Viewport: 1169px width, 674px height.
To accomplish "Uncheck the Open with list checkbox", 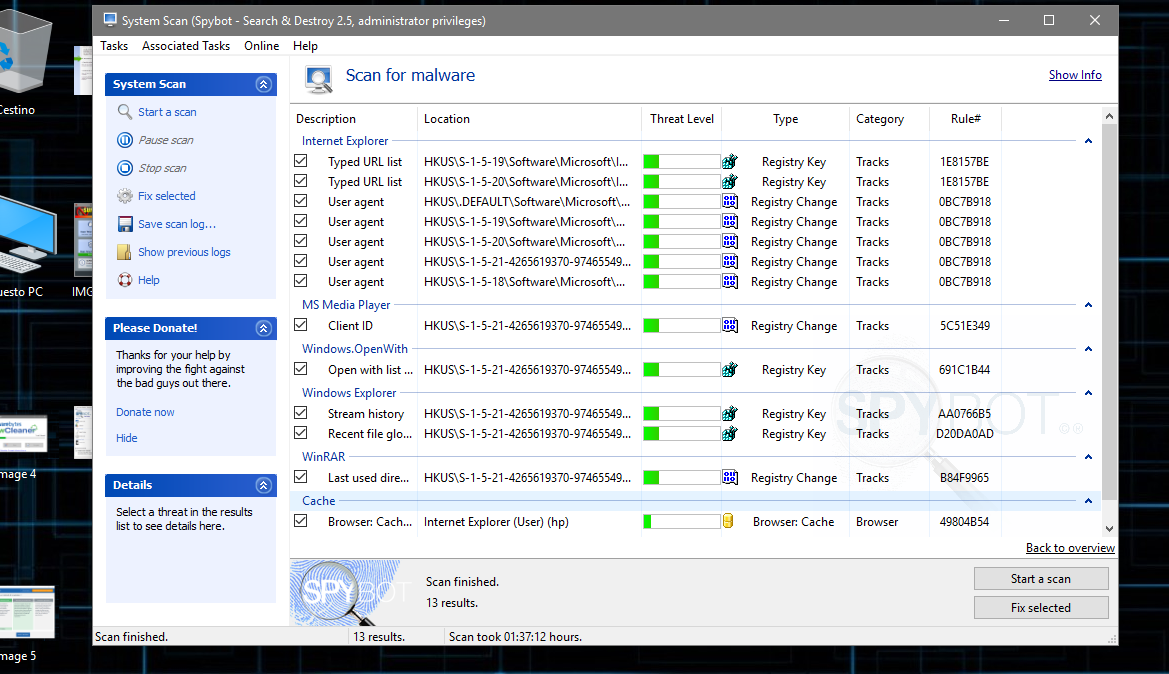I will 300,368.
